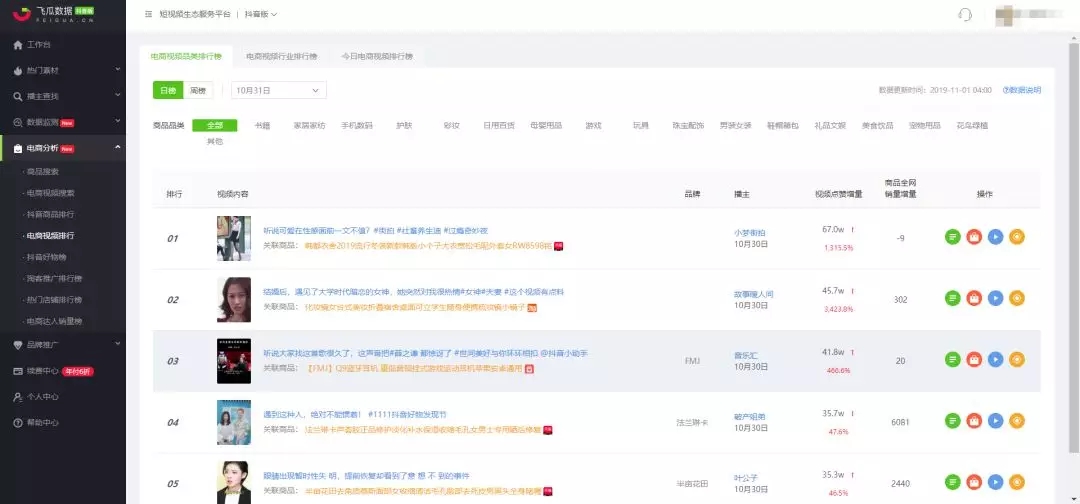Open the 数据说明 link
The width and height of the screenshot is (1080, 504).
(x=1022, y=90)
